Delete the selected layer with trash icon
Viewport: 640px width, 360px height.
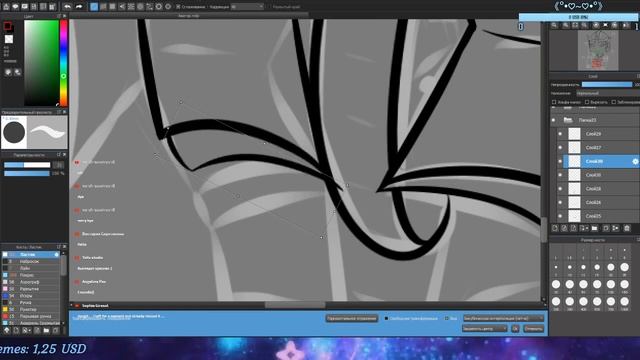click(627, 228)
